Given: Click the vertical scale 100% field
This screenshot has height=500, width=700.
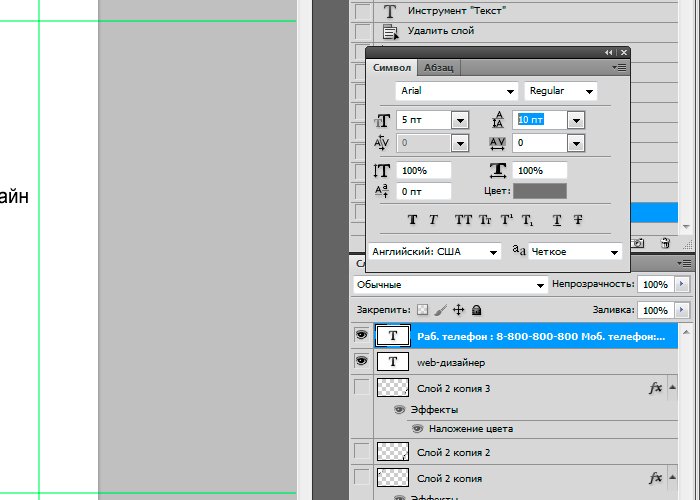Looking at the screenshot, I should [x=423, y=171].
